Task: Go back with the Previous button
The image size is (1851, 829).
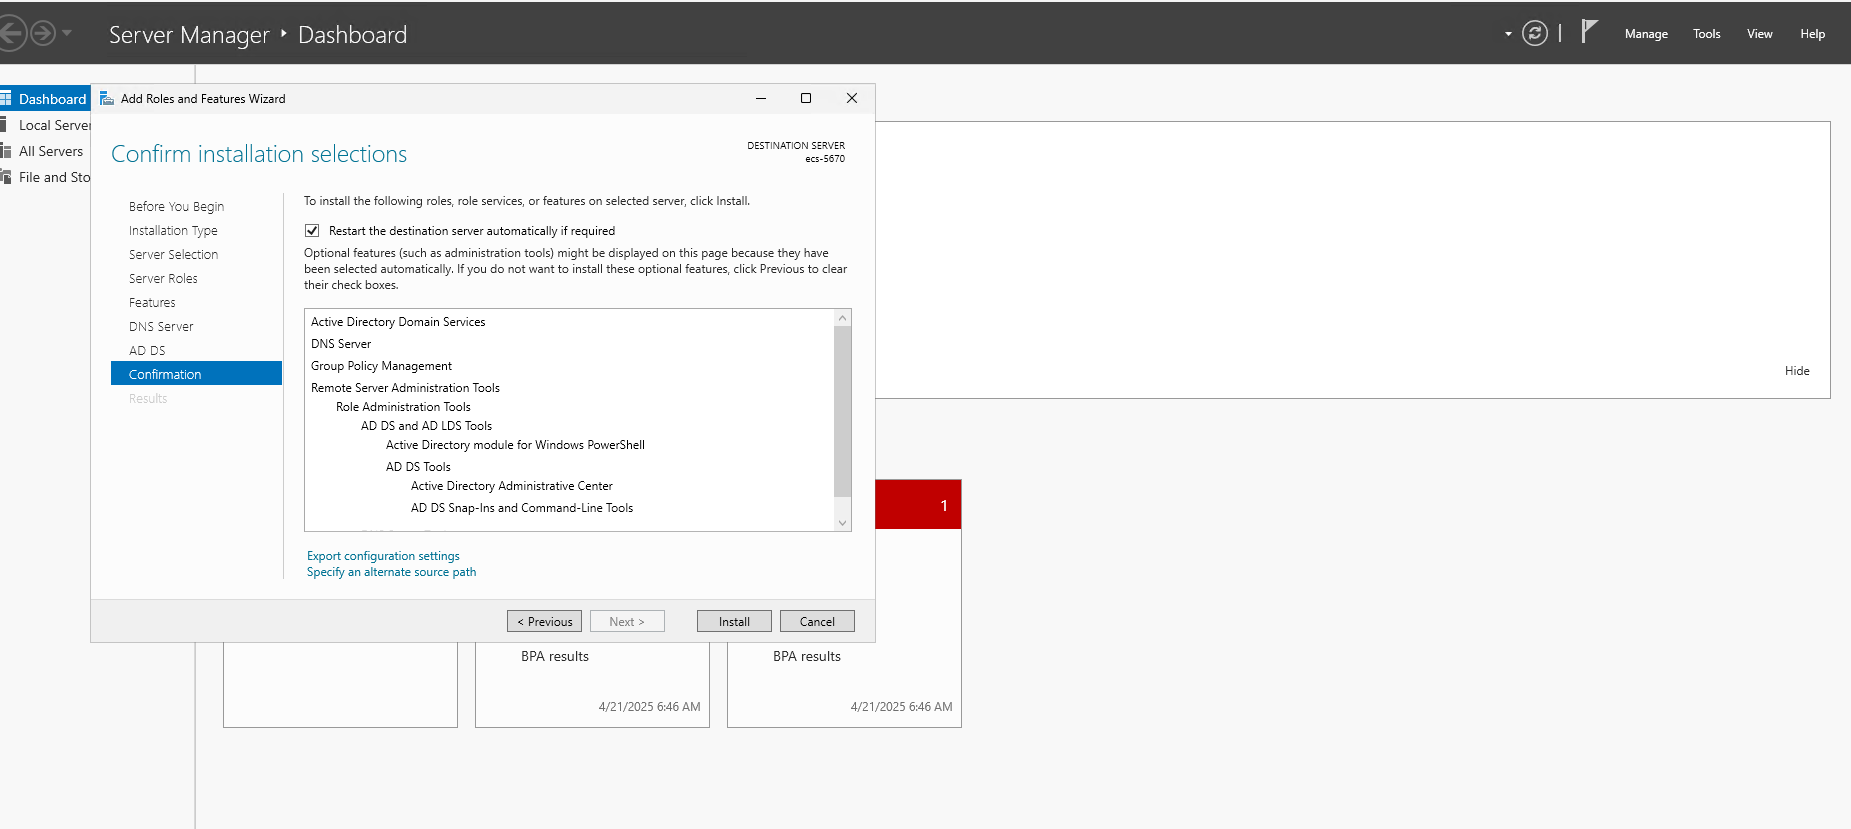Action: coord(544,621)
